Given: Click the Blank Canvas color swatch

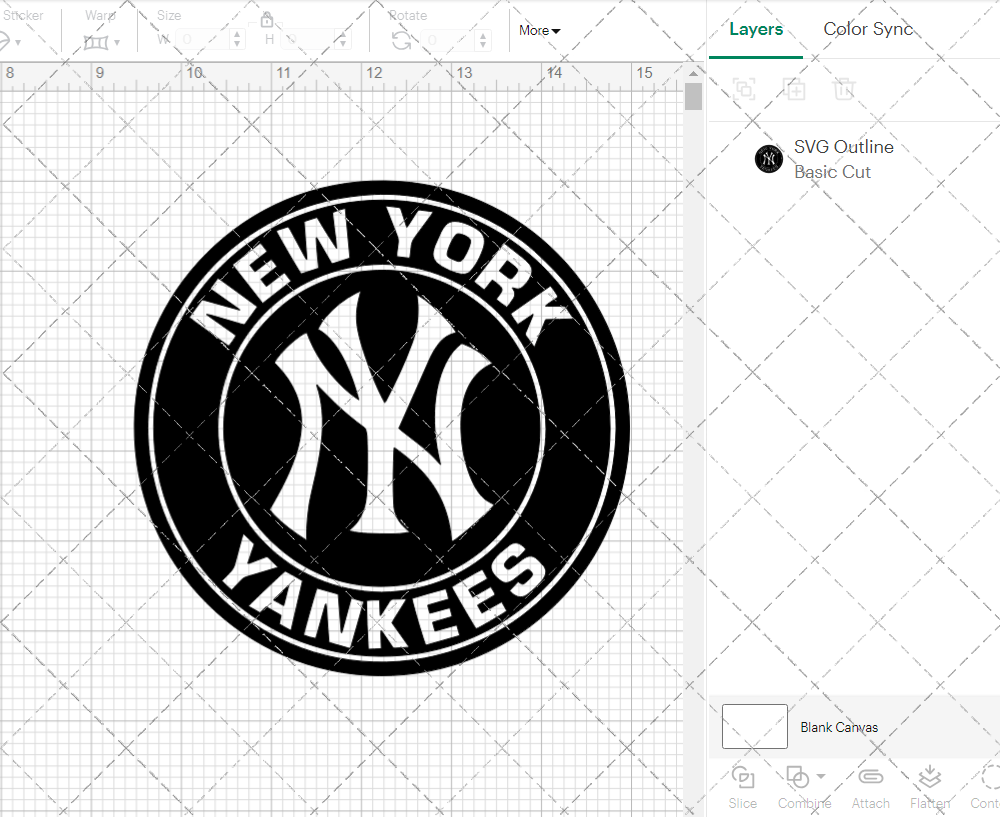Looking at the screenshot, I should tap(754, 726).
